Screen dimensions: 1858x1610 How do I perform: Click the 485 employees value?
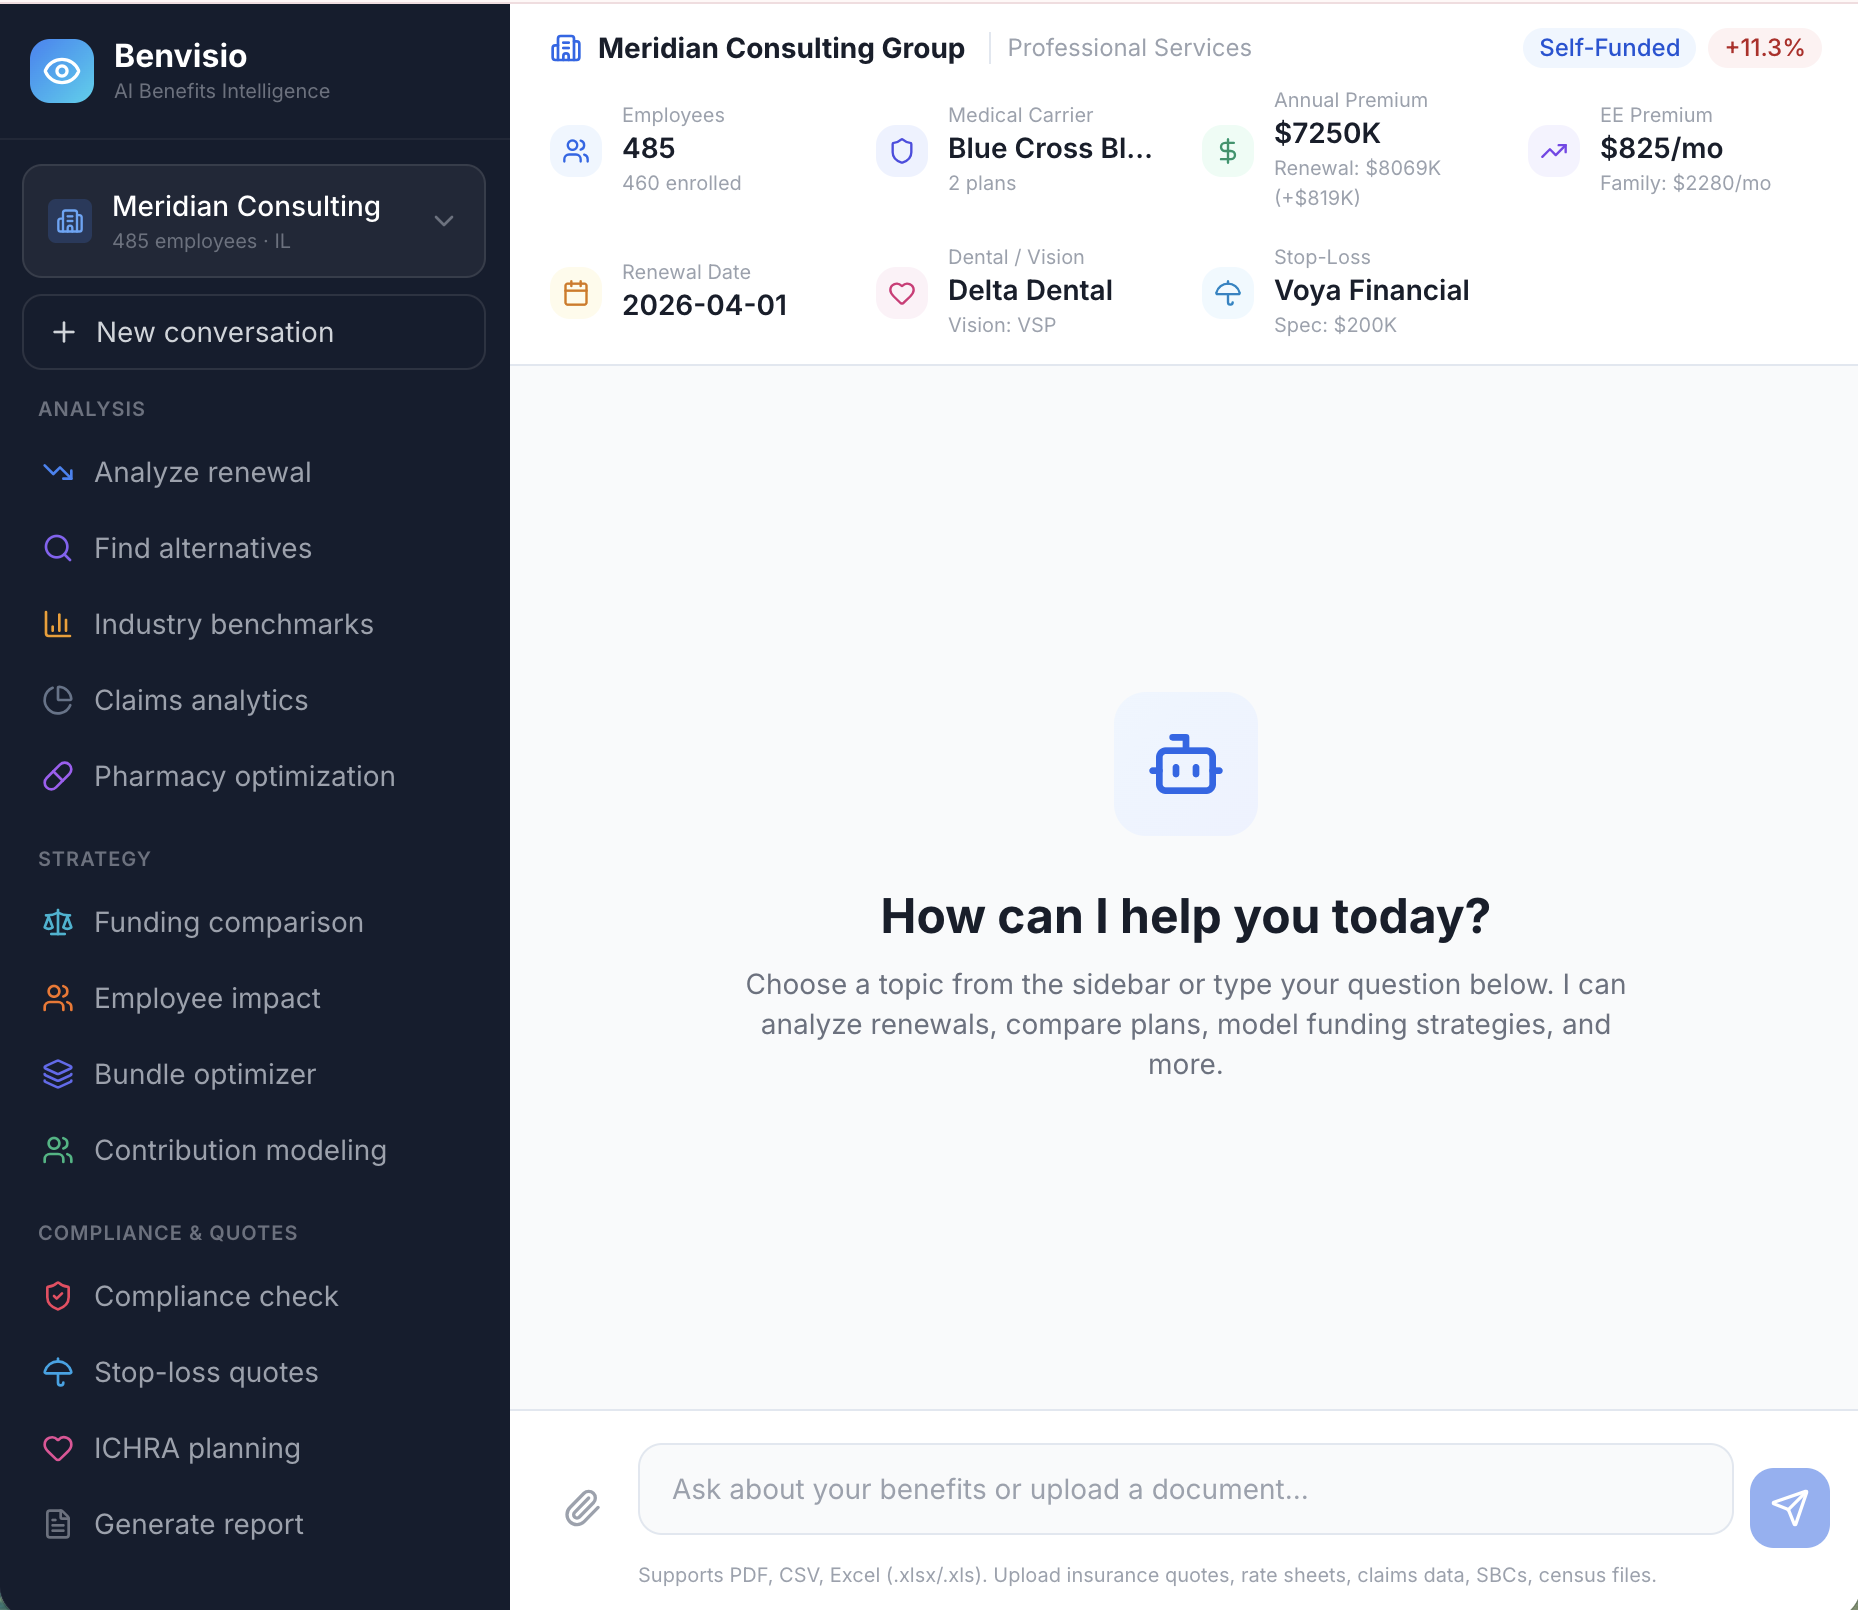649,148
